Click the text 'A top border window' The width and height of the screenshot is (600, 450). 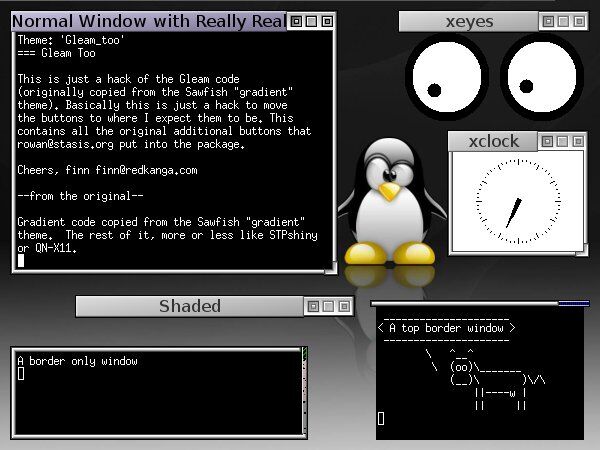pyautogui.click(x=446, y=328)
